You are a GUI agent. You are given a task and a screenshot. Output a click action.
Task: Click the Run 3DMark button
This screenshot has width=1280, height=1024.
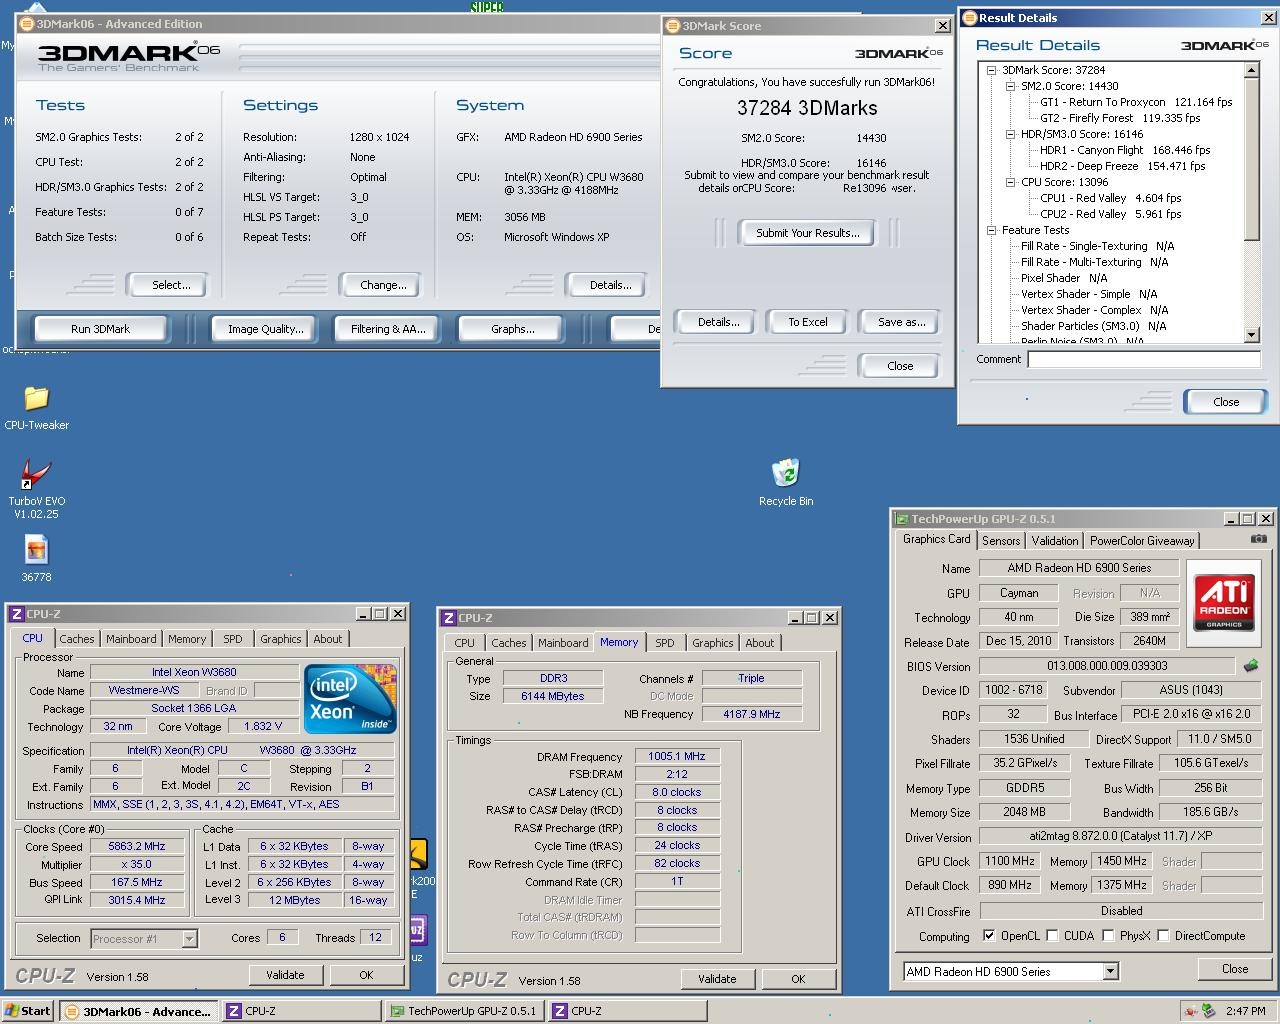[100, 329]
